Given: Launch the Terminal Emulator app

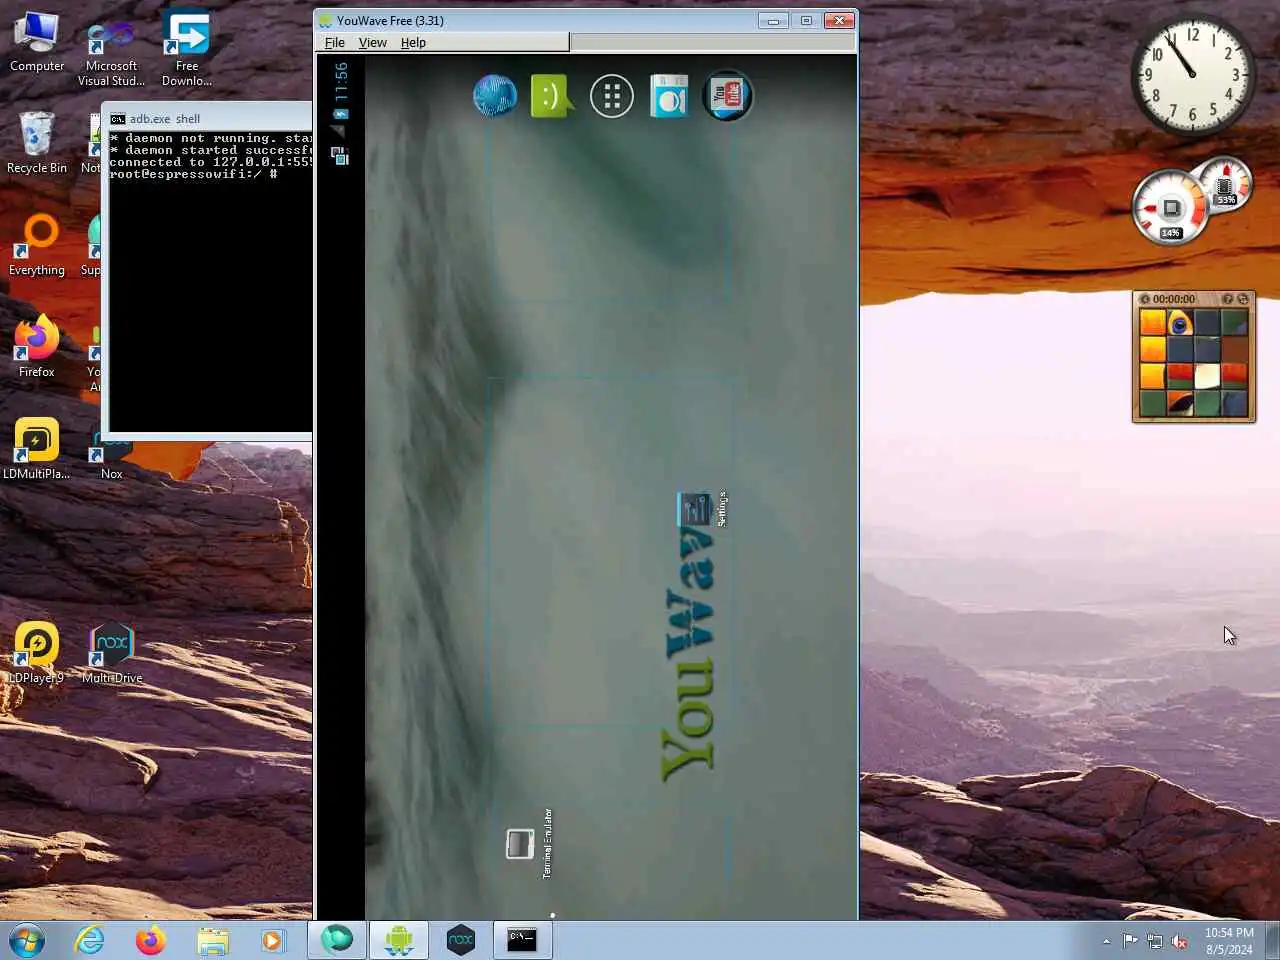Looking at the screenshot, I should coord(528,844).
